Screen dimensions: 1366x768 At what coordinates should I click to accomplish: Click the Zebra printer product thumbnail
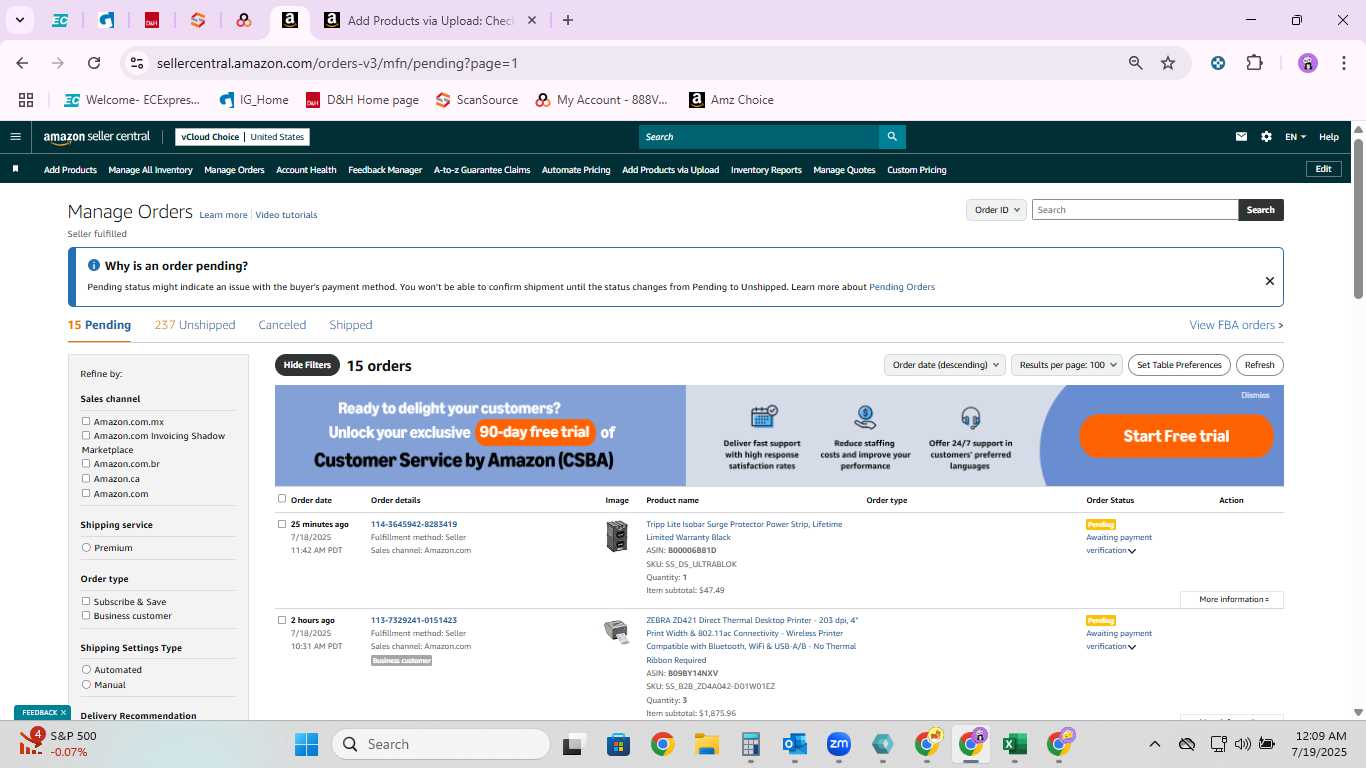tap(616, 631)
